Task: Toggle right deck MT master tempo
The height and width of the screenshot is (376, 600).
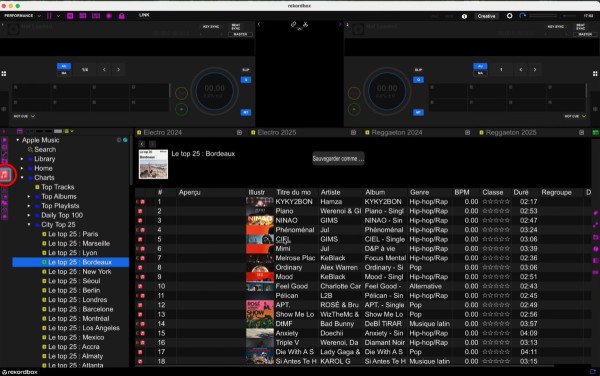Action: pos(418,112)
